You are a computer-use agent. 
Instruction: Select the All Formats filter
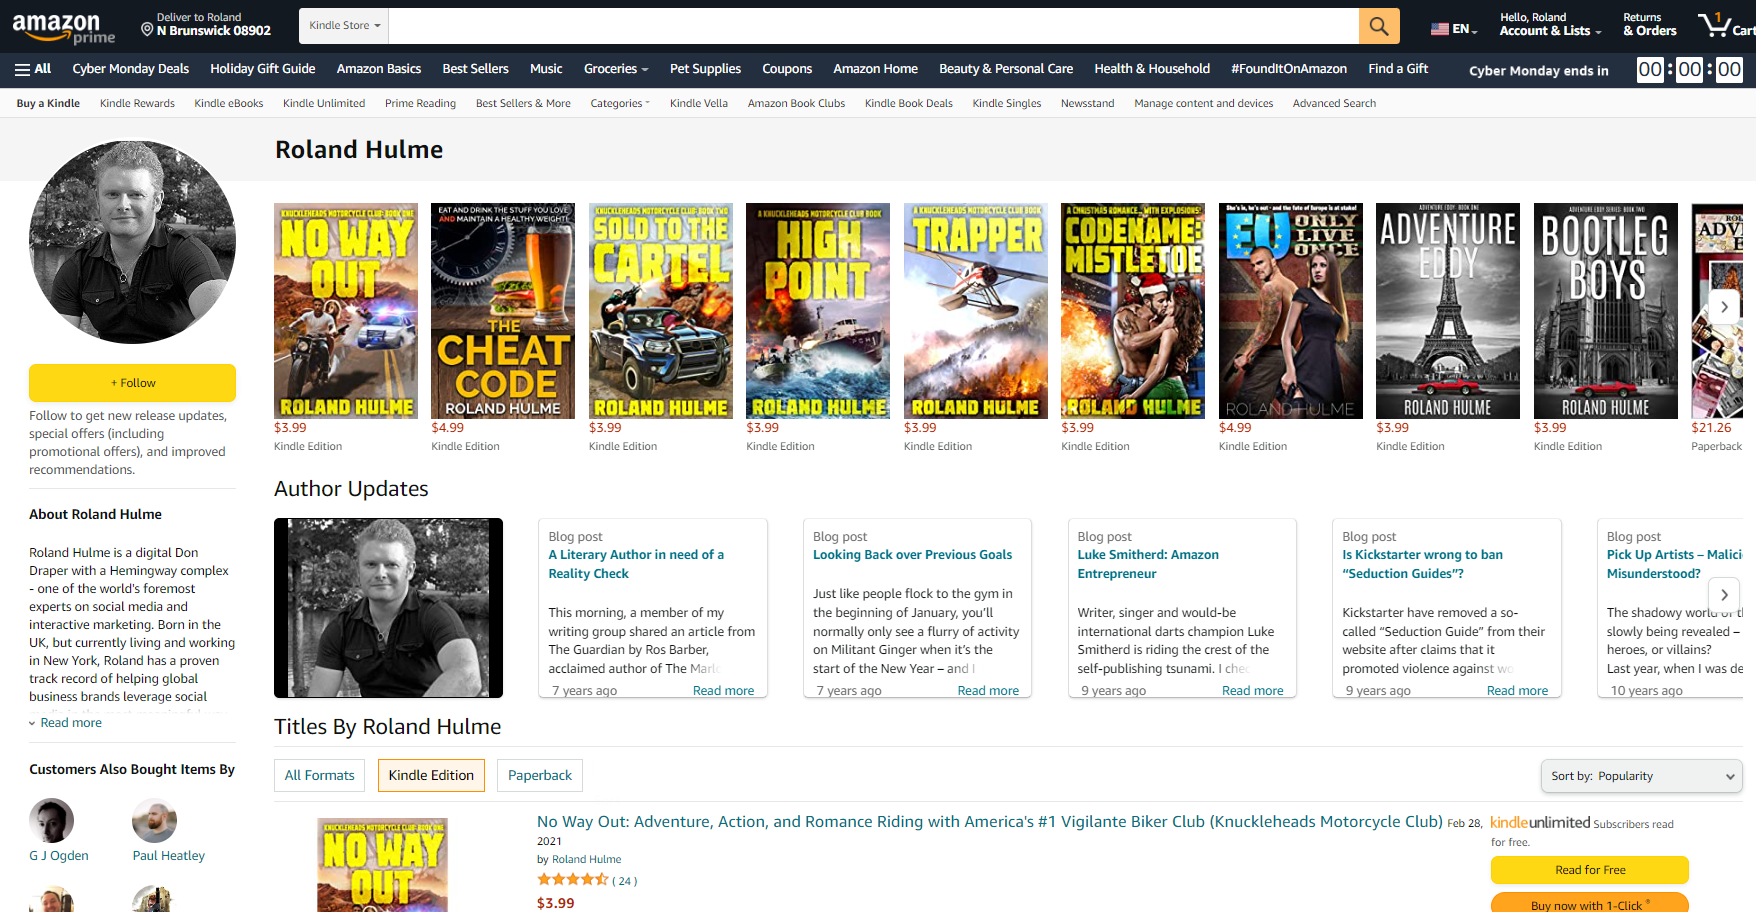click(x=319, y=775)
